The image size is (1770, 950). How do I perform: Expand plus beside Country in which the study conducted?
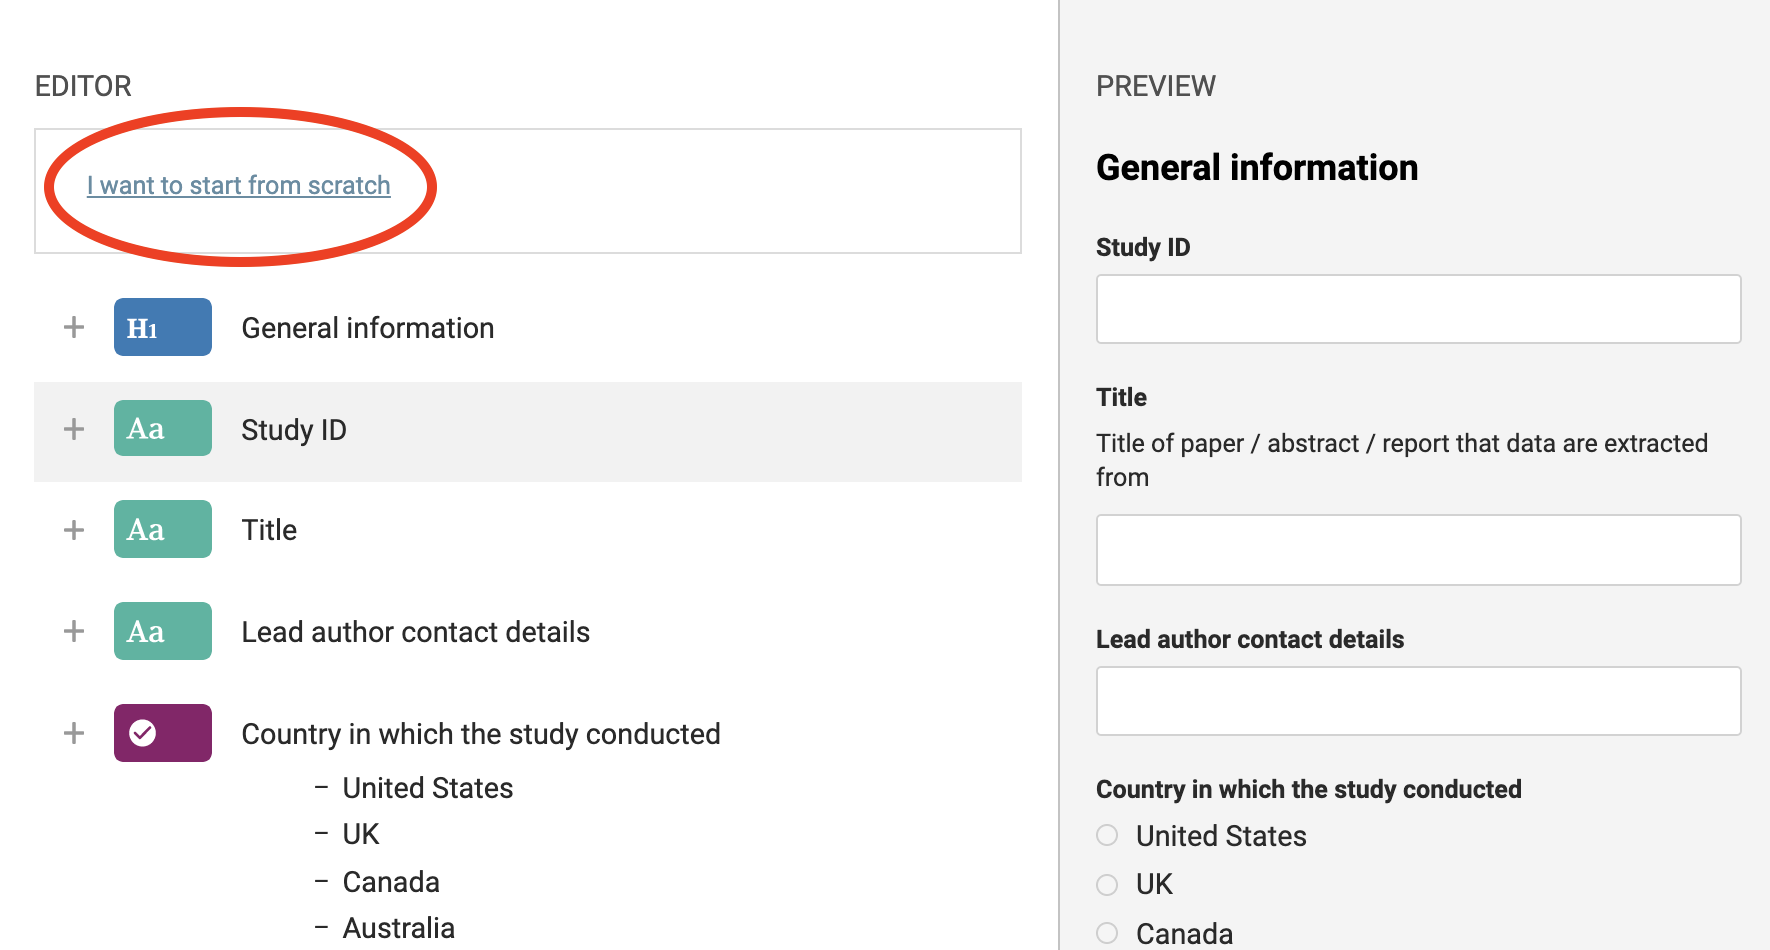(x=74, y=733)
